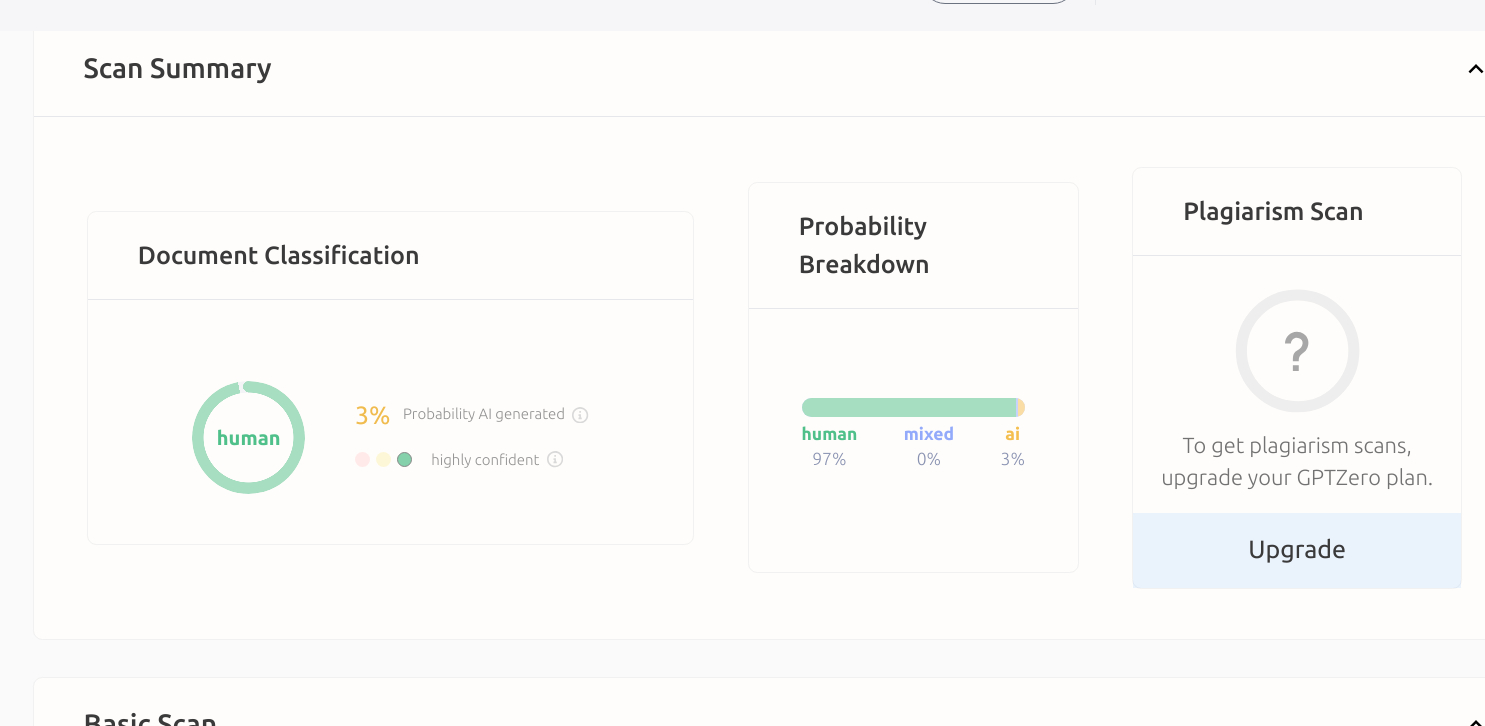
Task: Click the Plagiarism Scan heading
Action: pos(1273,212)
